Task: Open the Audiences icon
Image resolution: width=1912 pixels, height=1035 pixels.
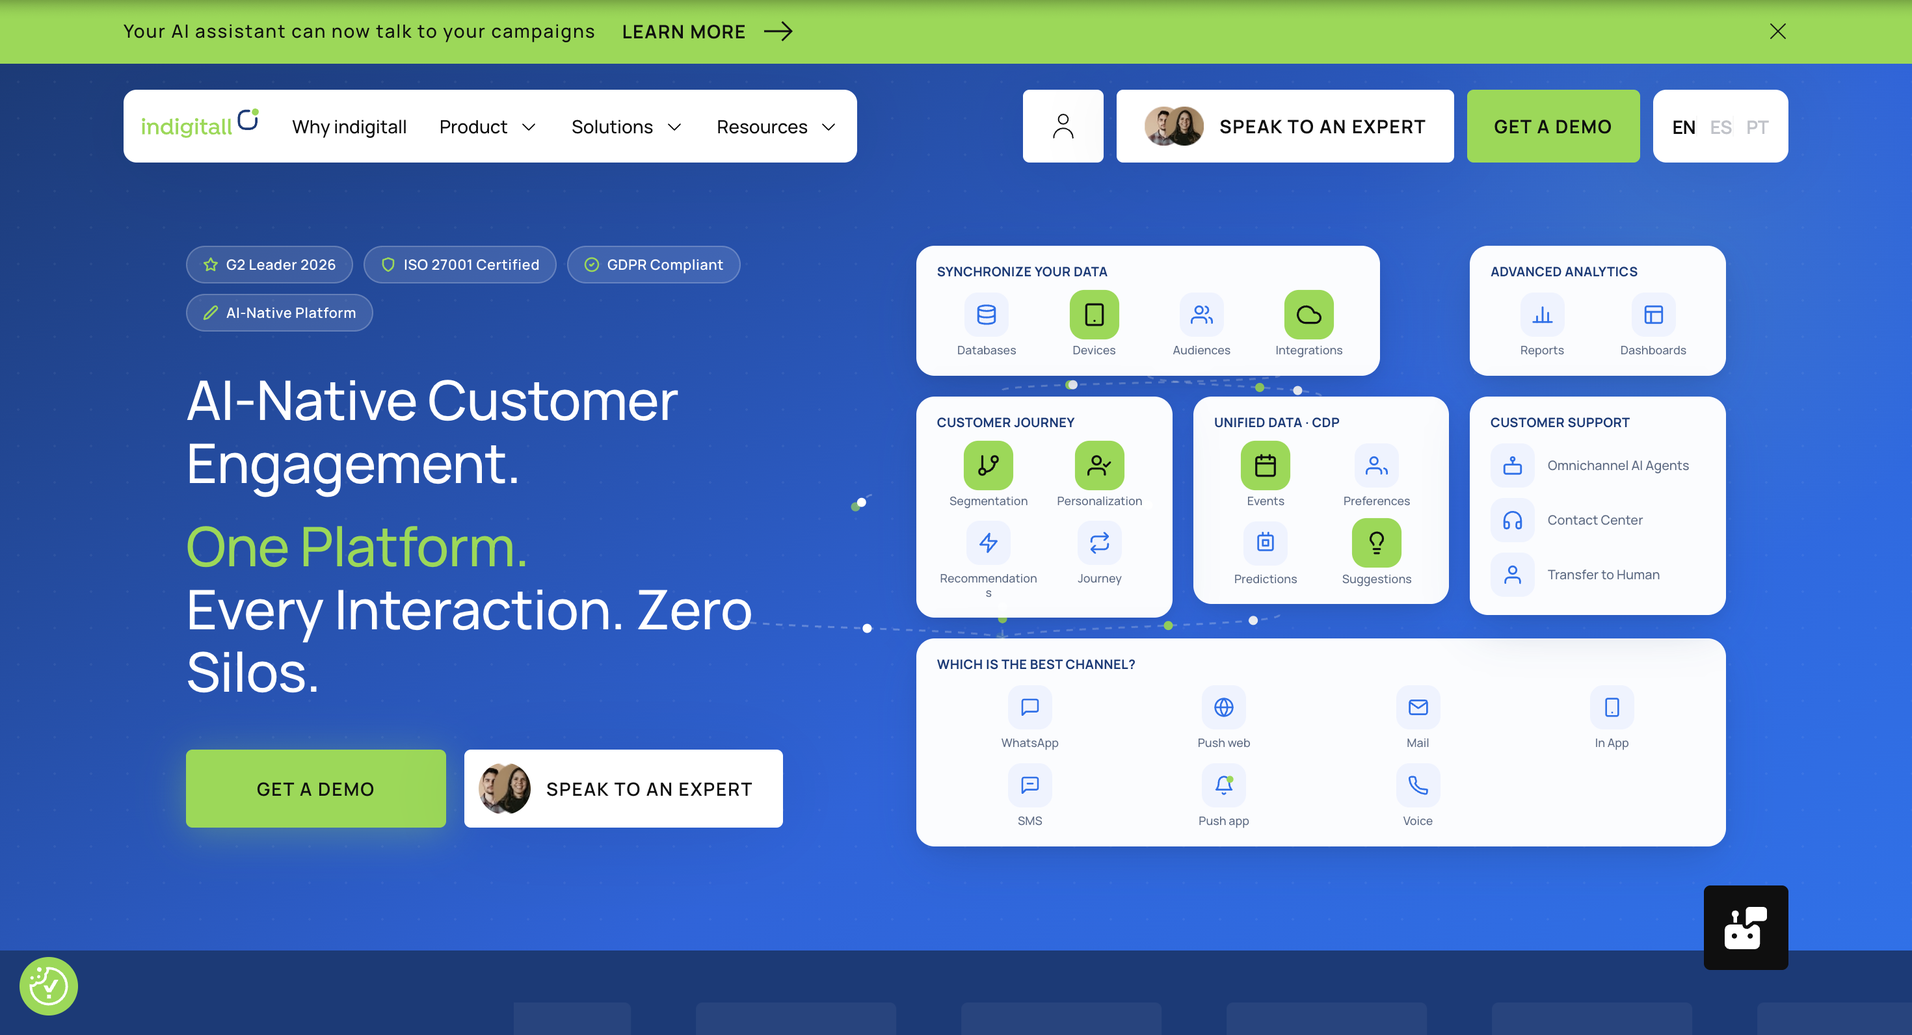Action: (1202, 315)
